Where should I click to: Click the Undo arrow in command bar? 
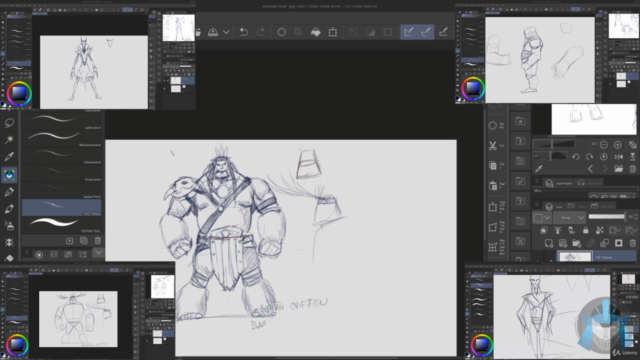click(x=244, y=32)
